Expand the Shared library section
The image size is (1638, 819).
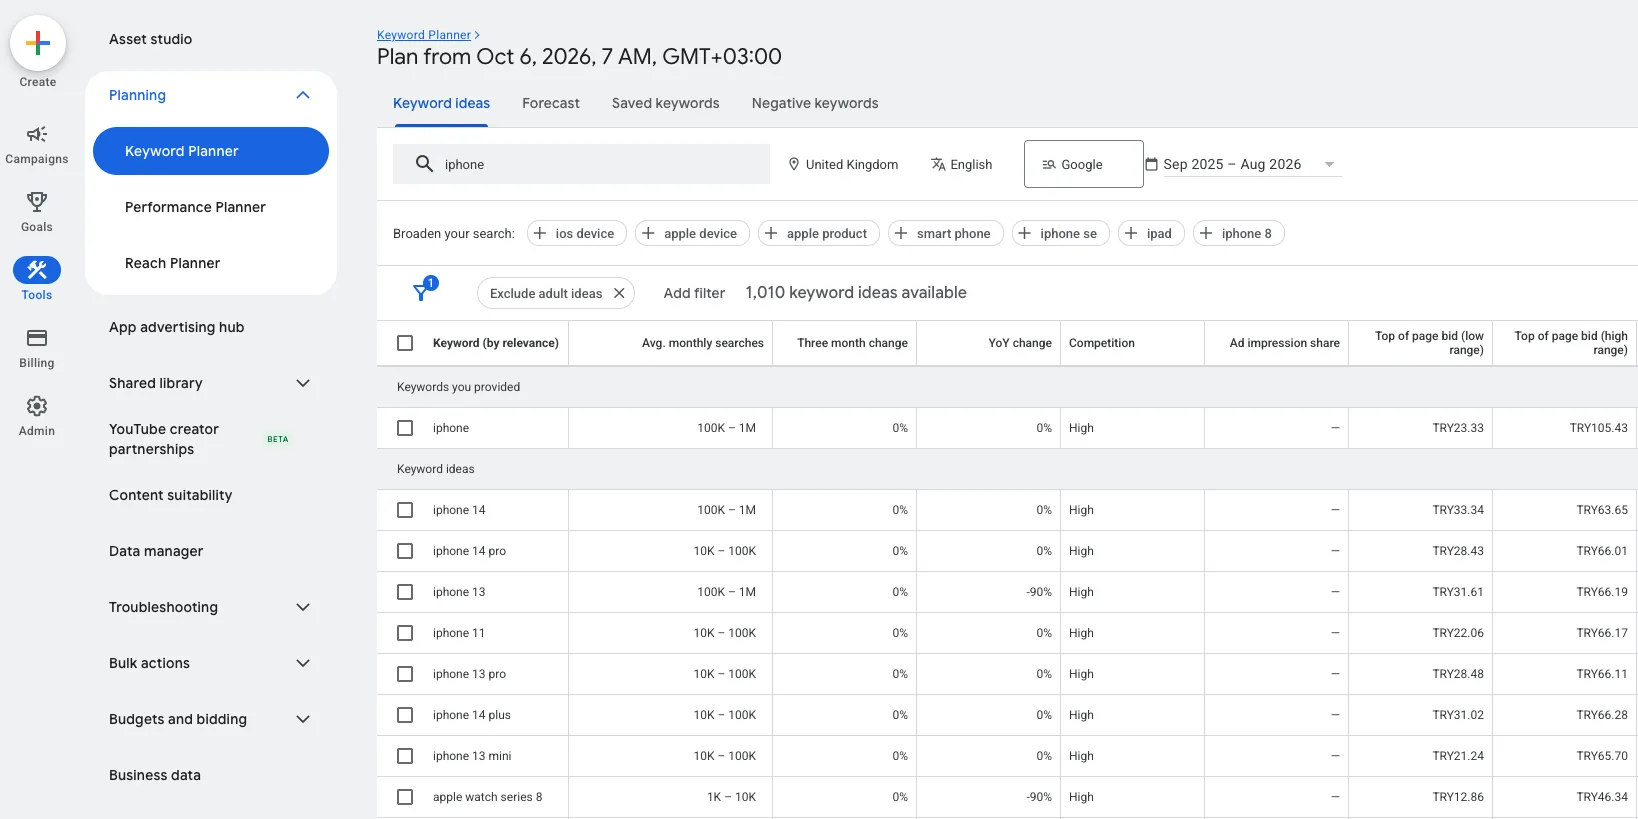[x=303, y=383]
